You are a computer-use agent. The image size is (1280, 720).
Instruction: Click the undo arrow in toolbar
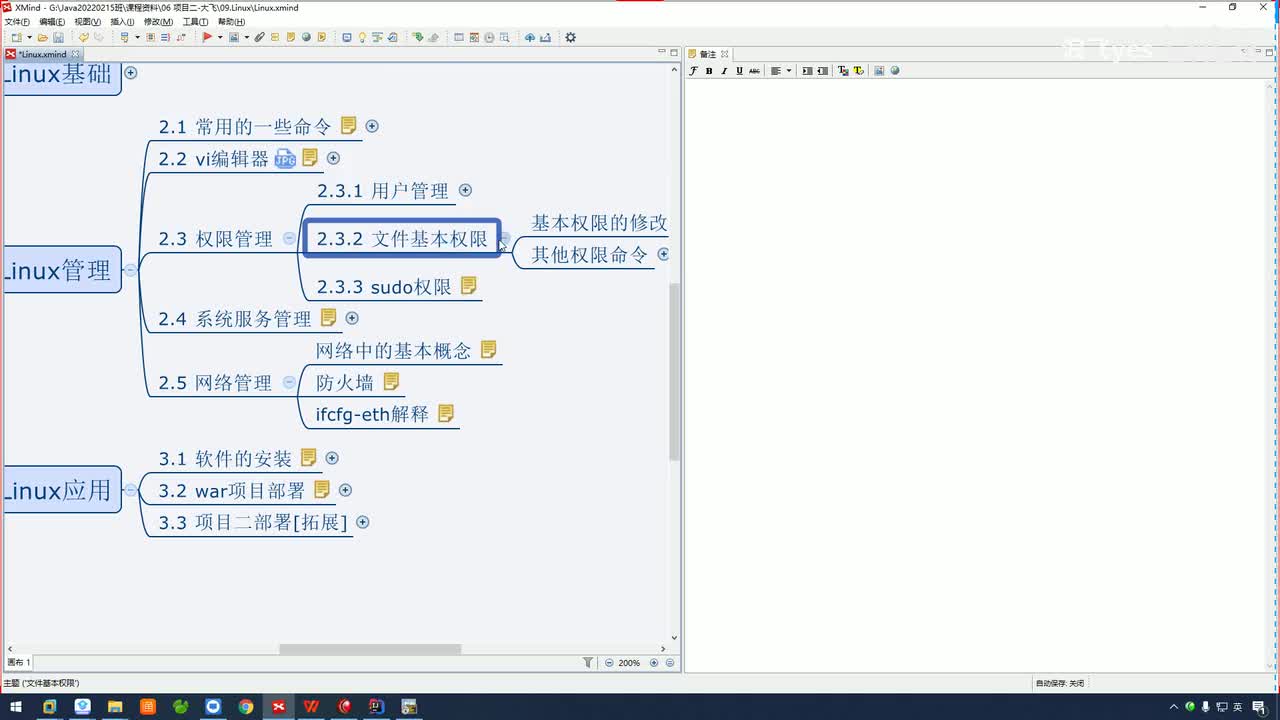(x=84, y=38)
